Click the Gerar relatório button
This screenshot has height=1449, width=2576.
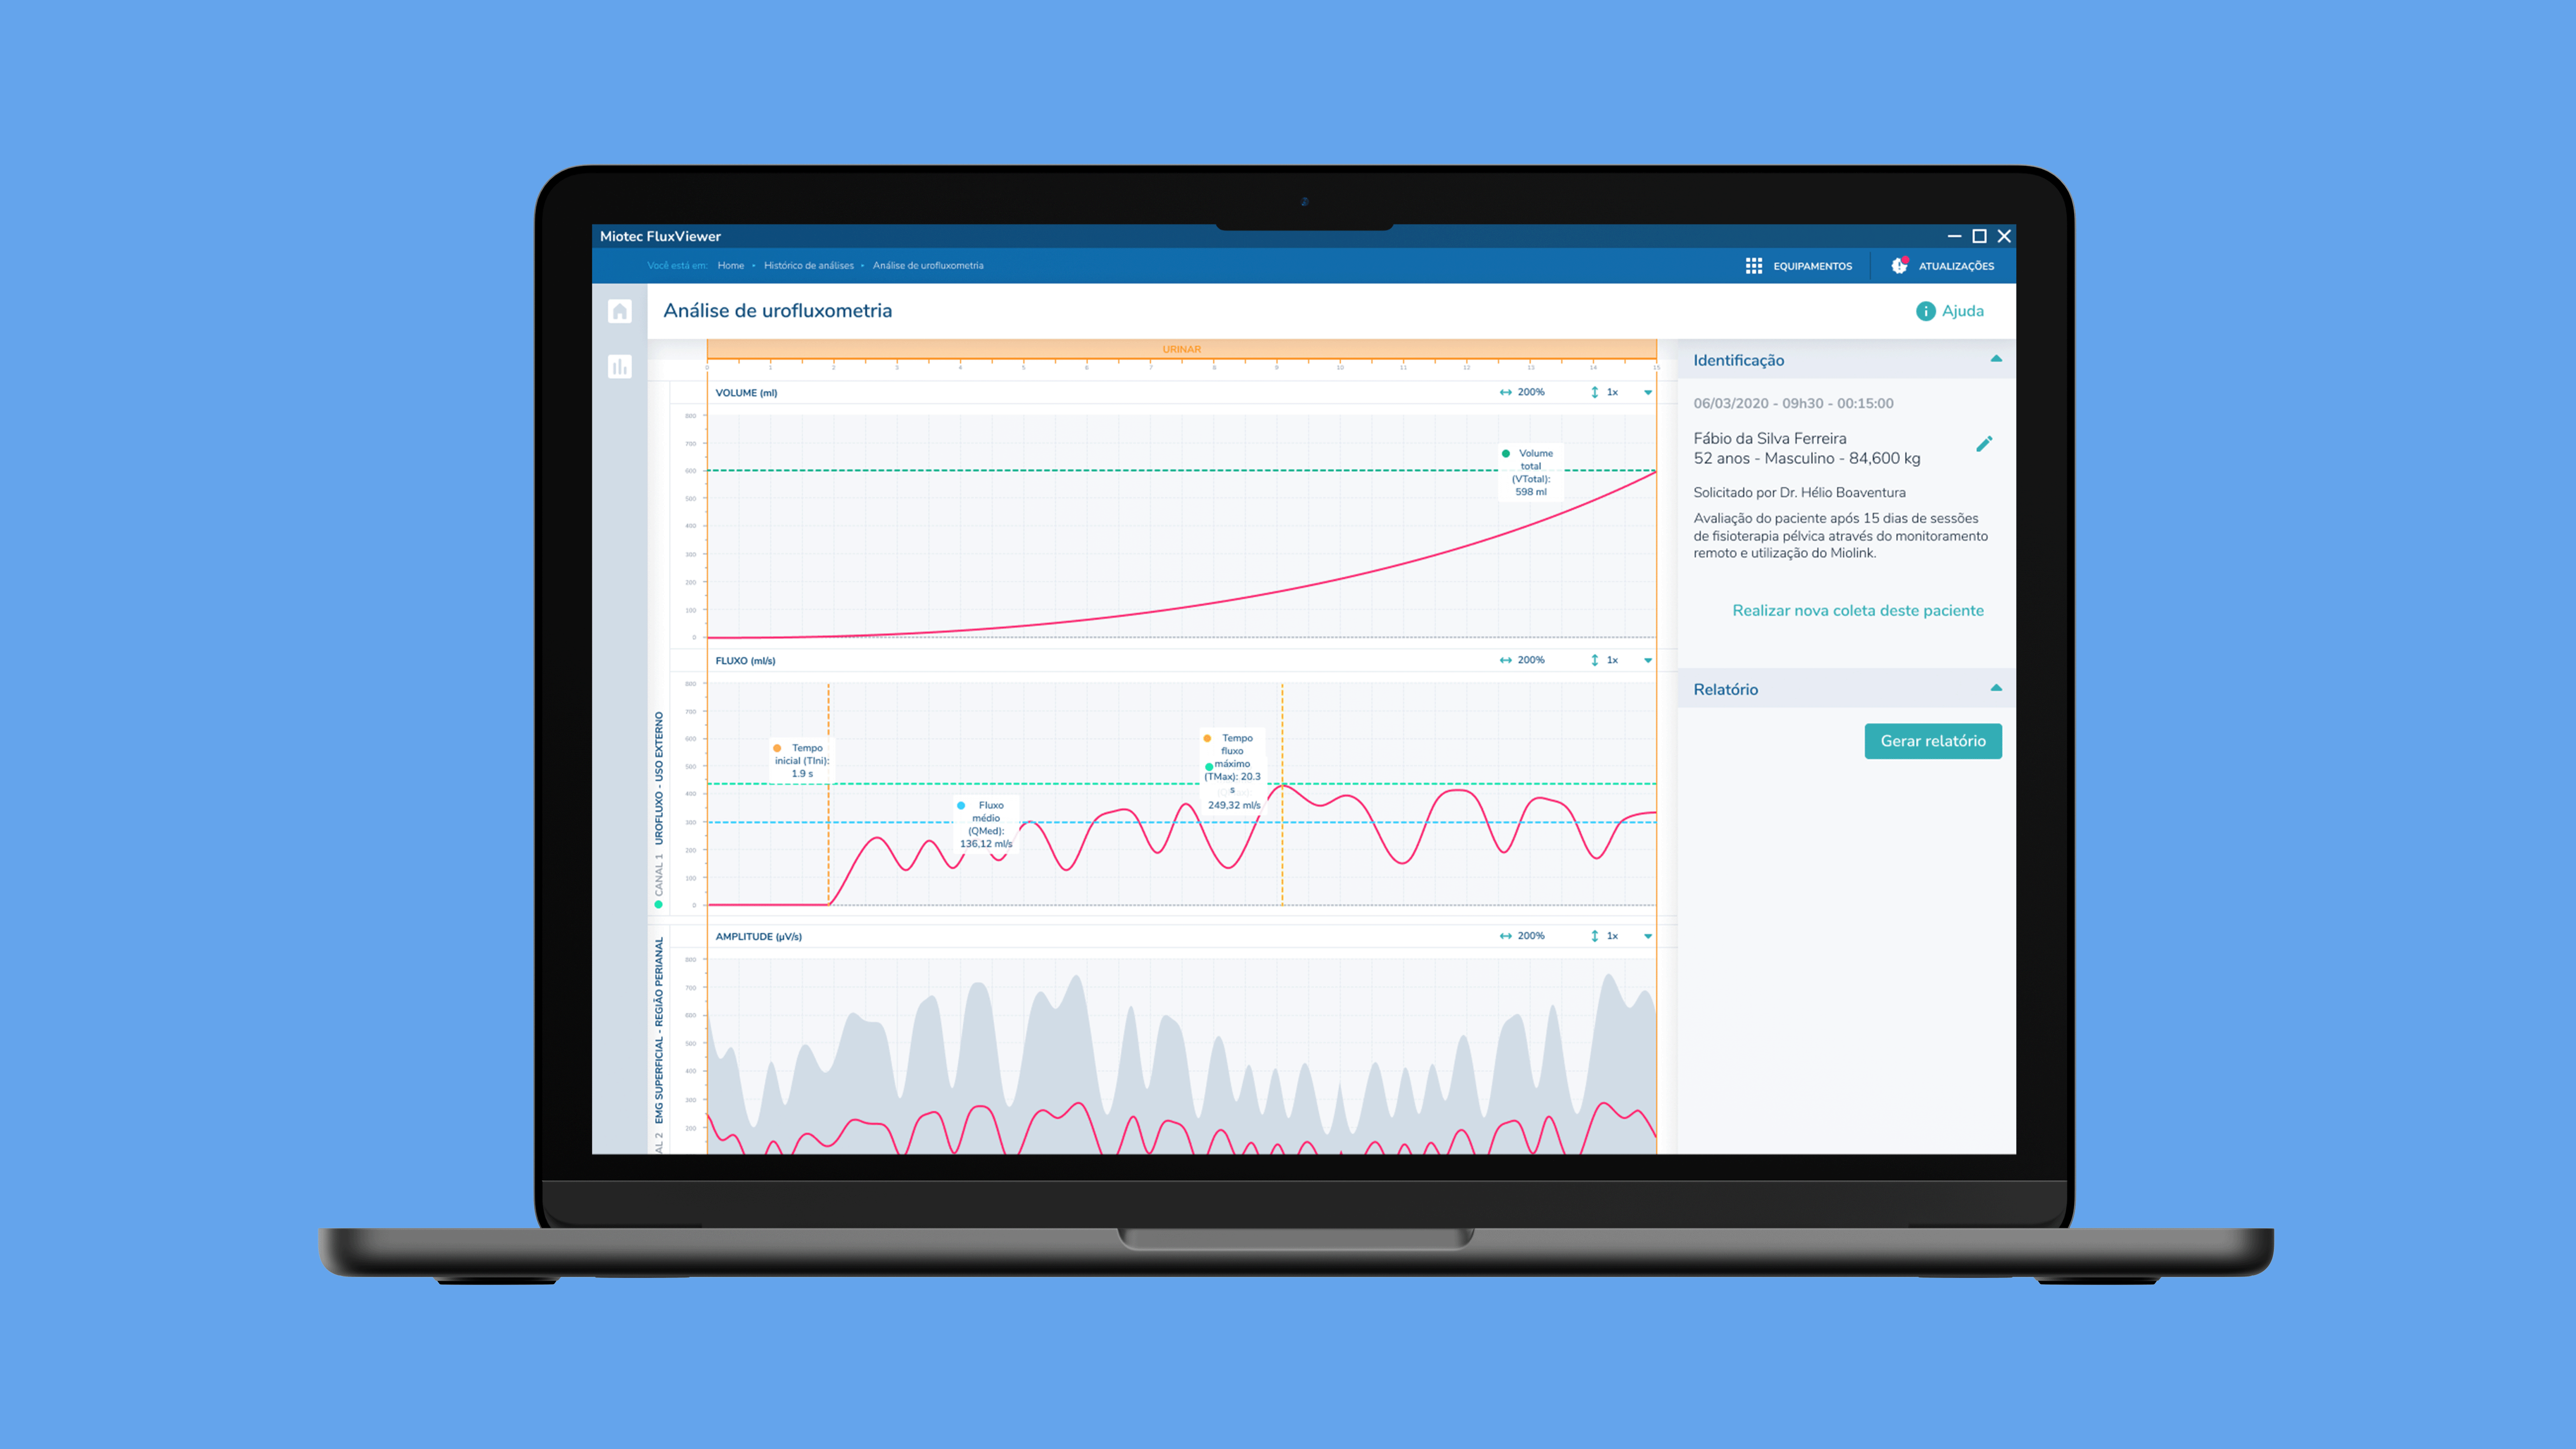[1932, 739]
